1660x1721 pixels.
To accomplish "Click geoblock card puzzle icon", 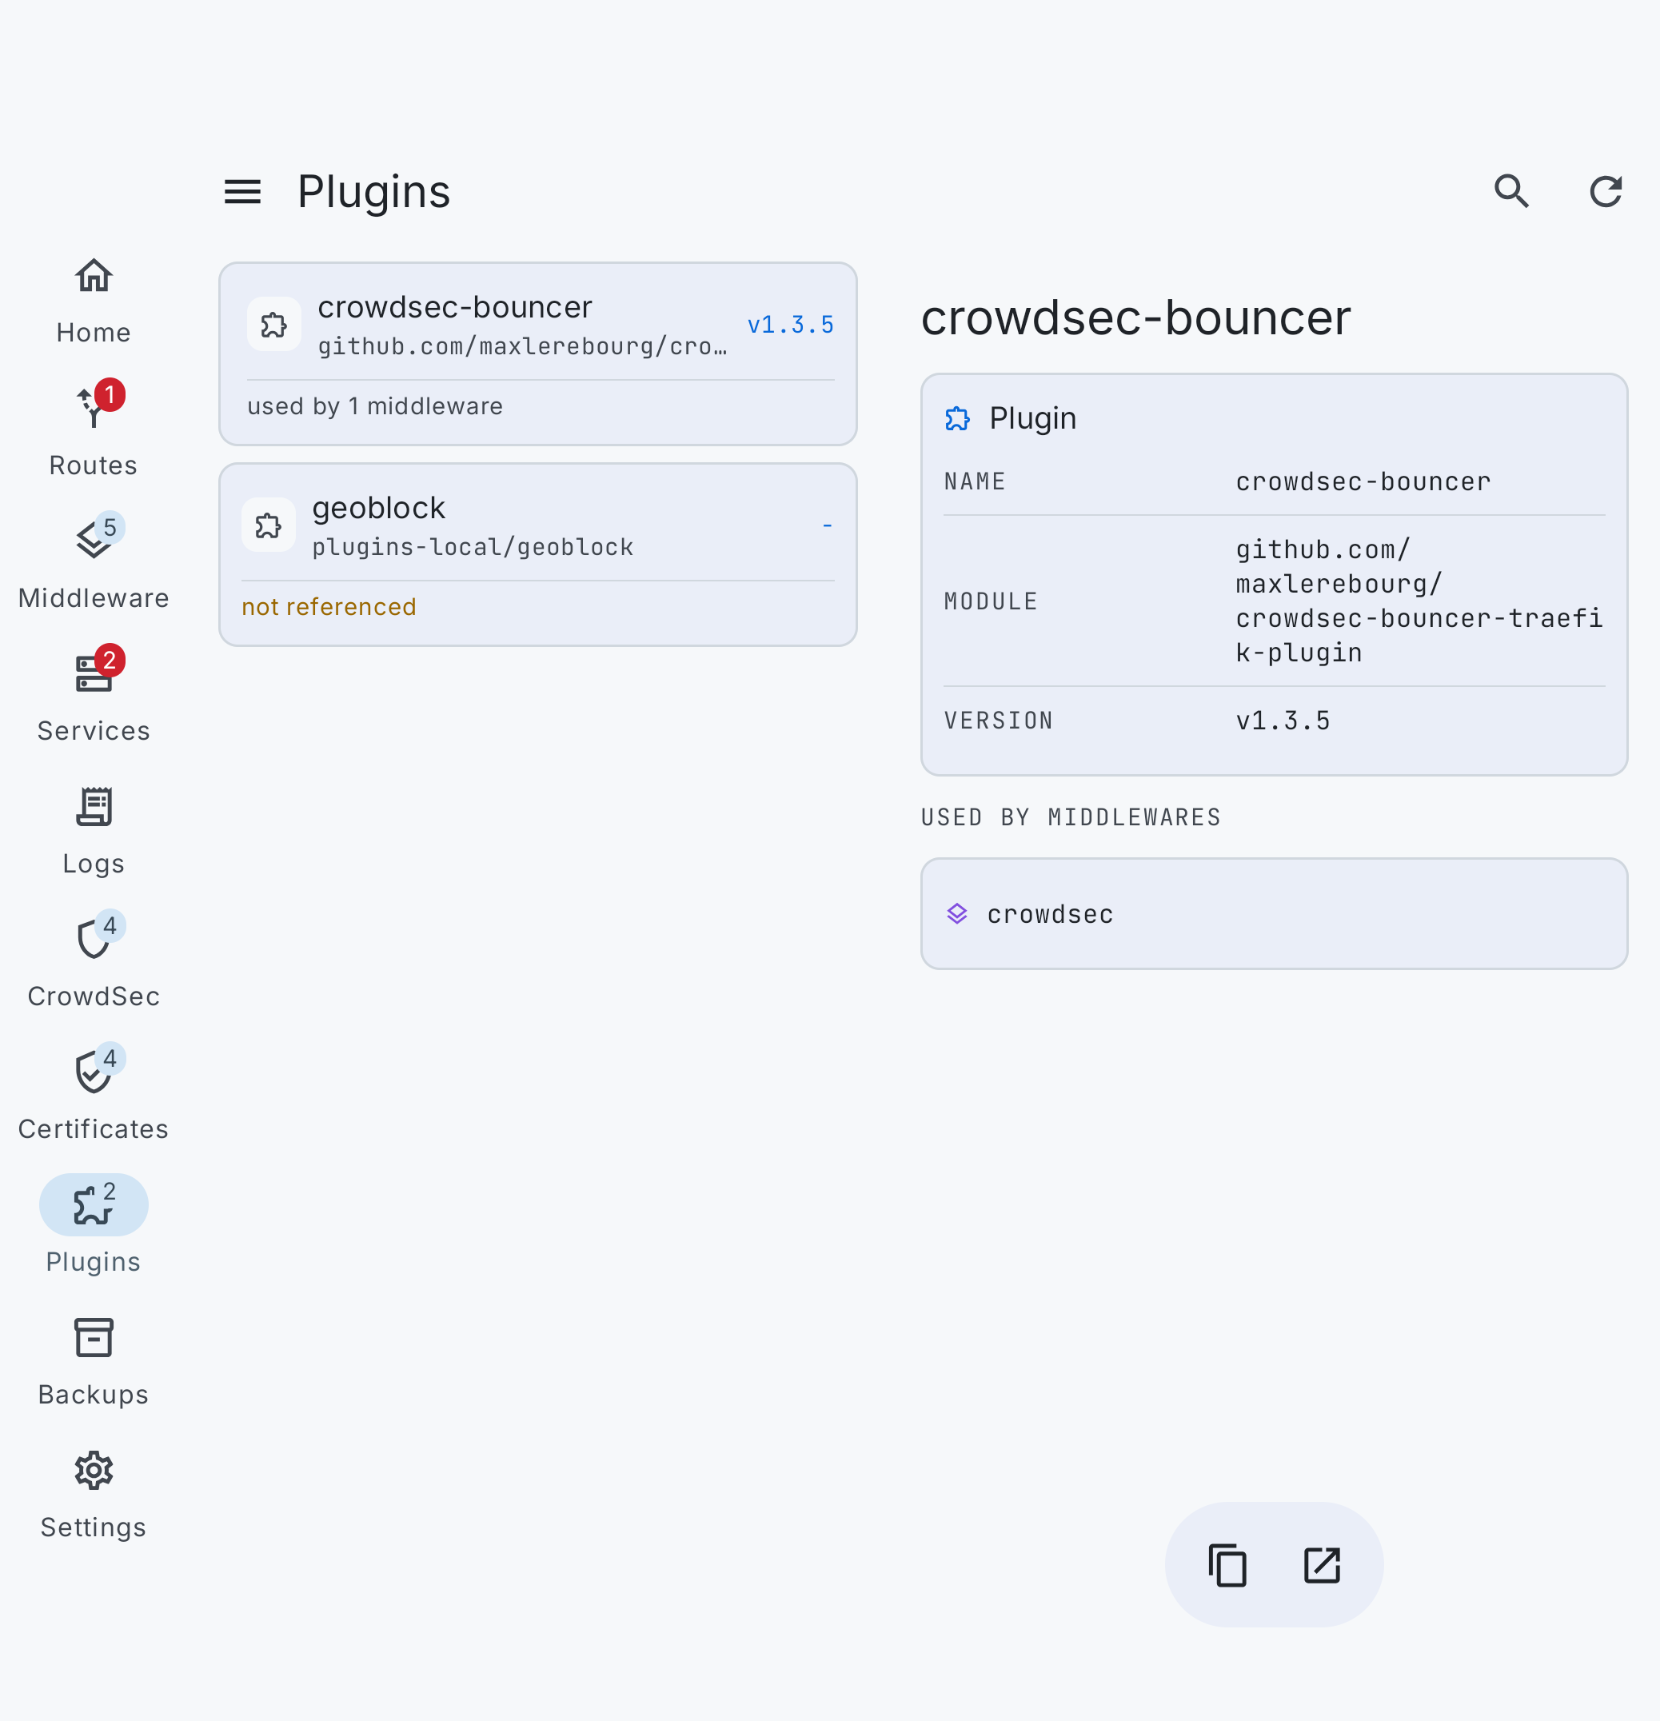I will click(x=268, y=525).
